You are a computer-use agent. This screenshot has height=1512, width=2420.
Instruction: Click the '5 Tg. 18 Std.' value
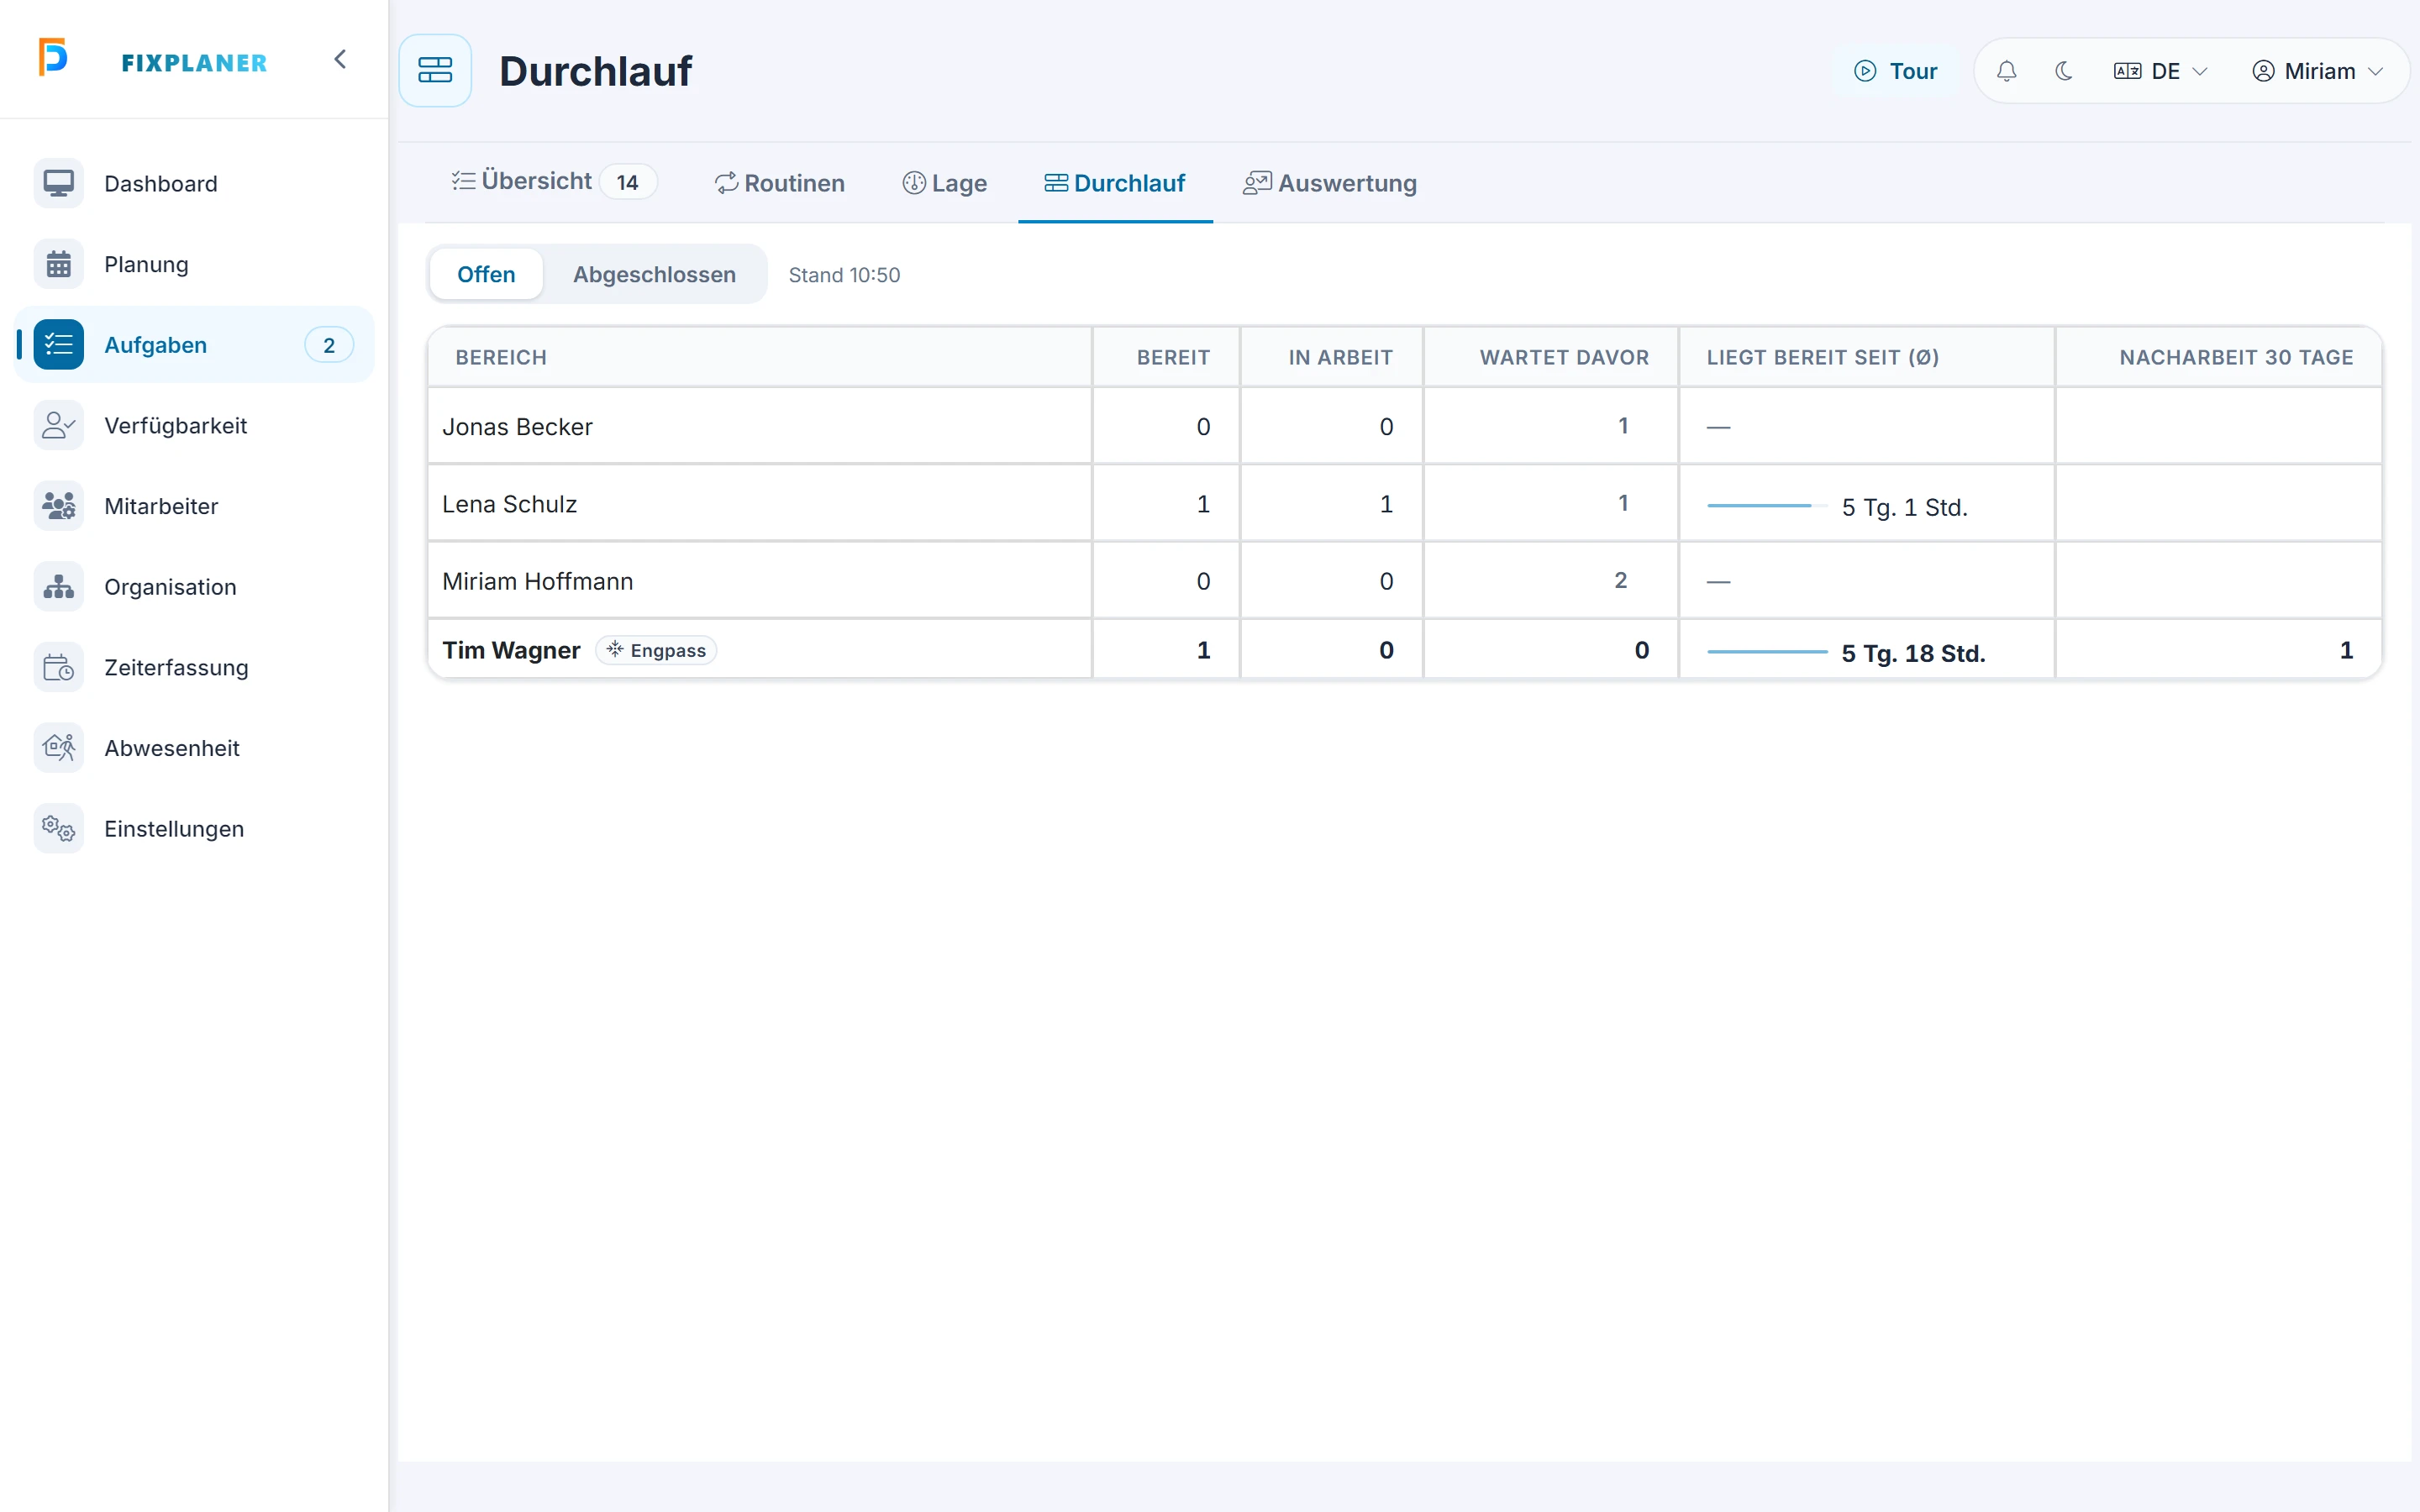click(1913, 653)
